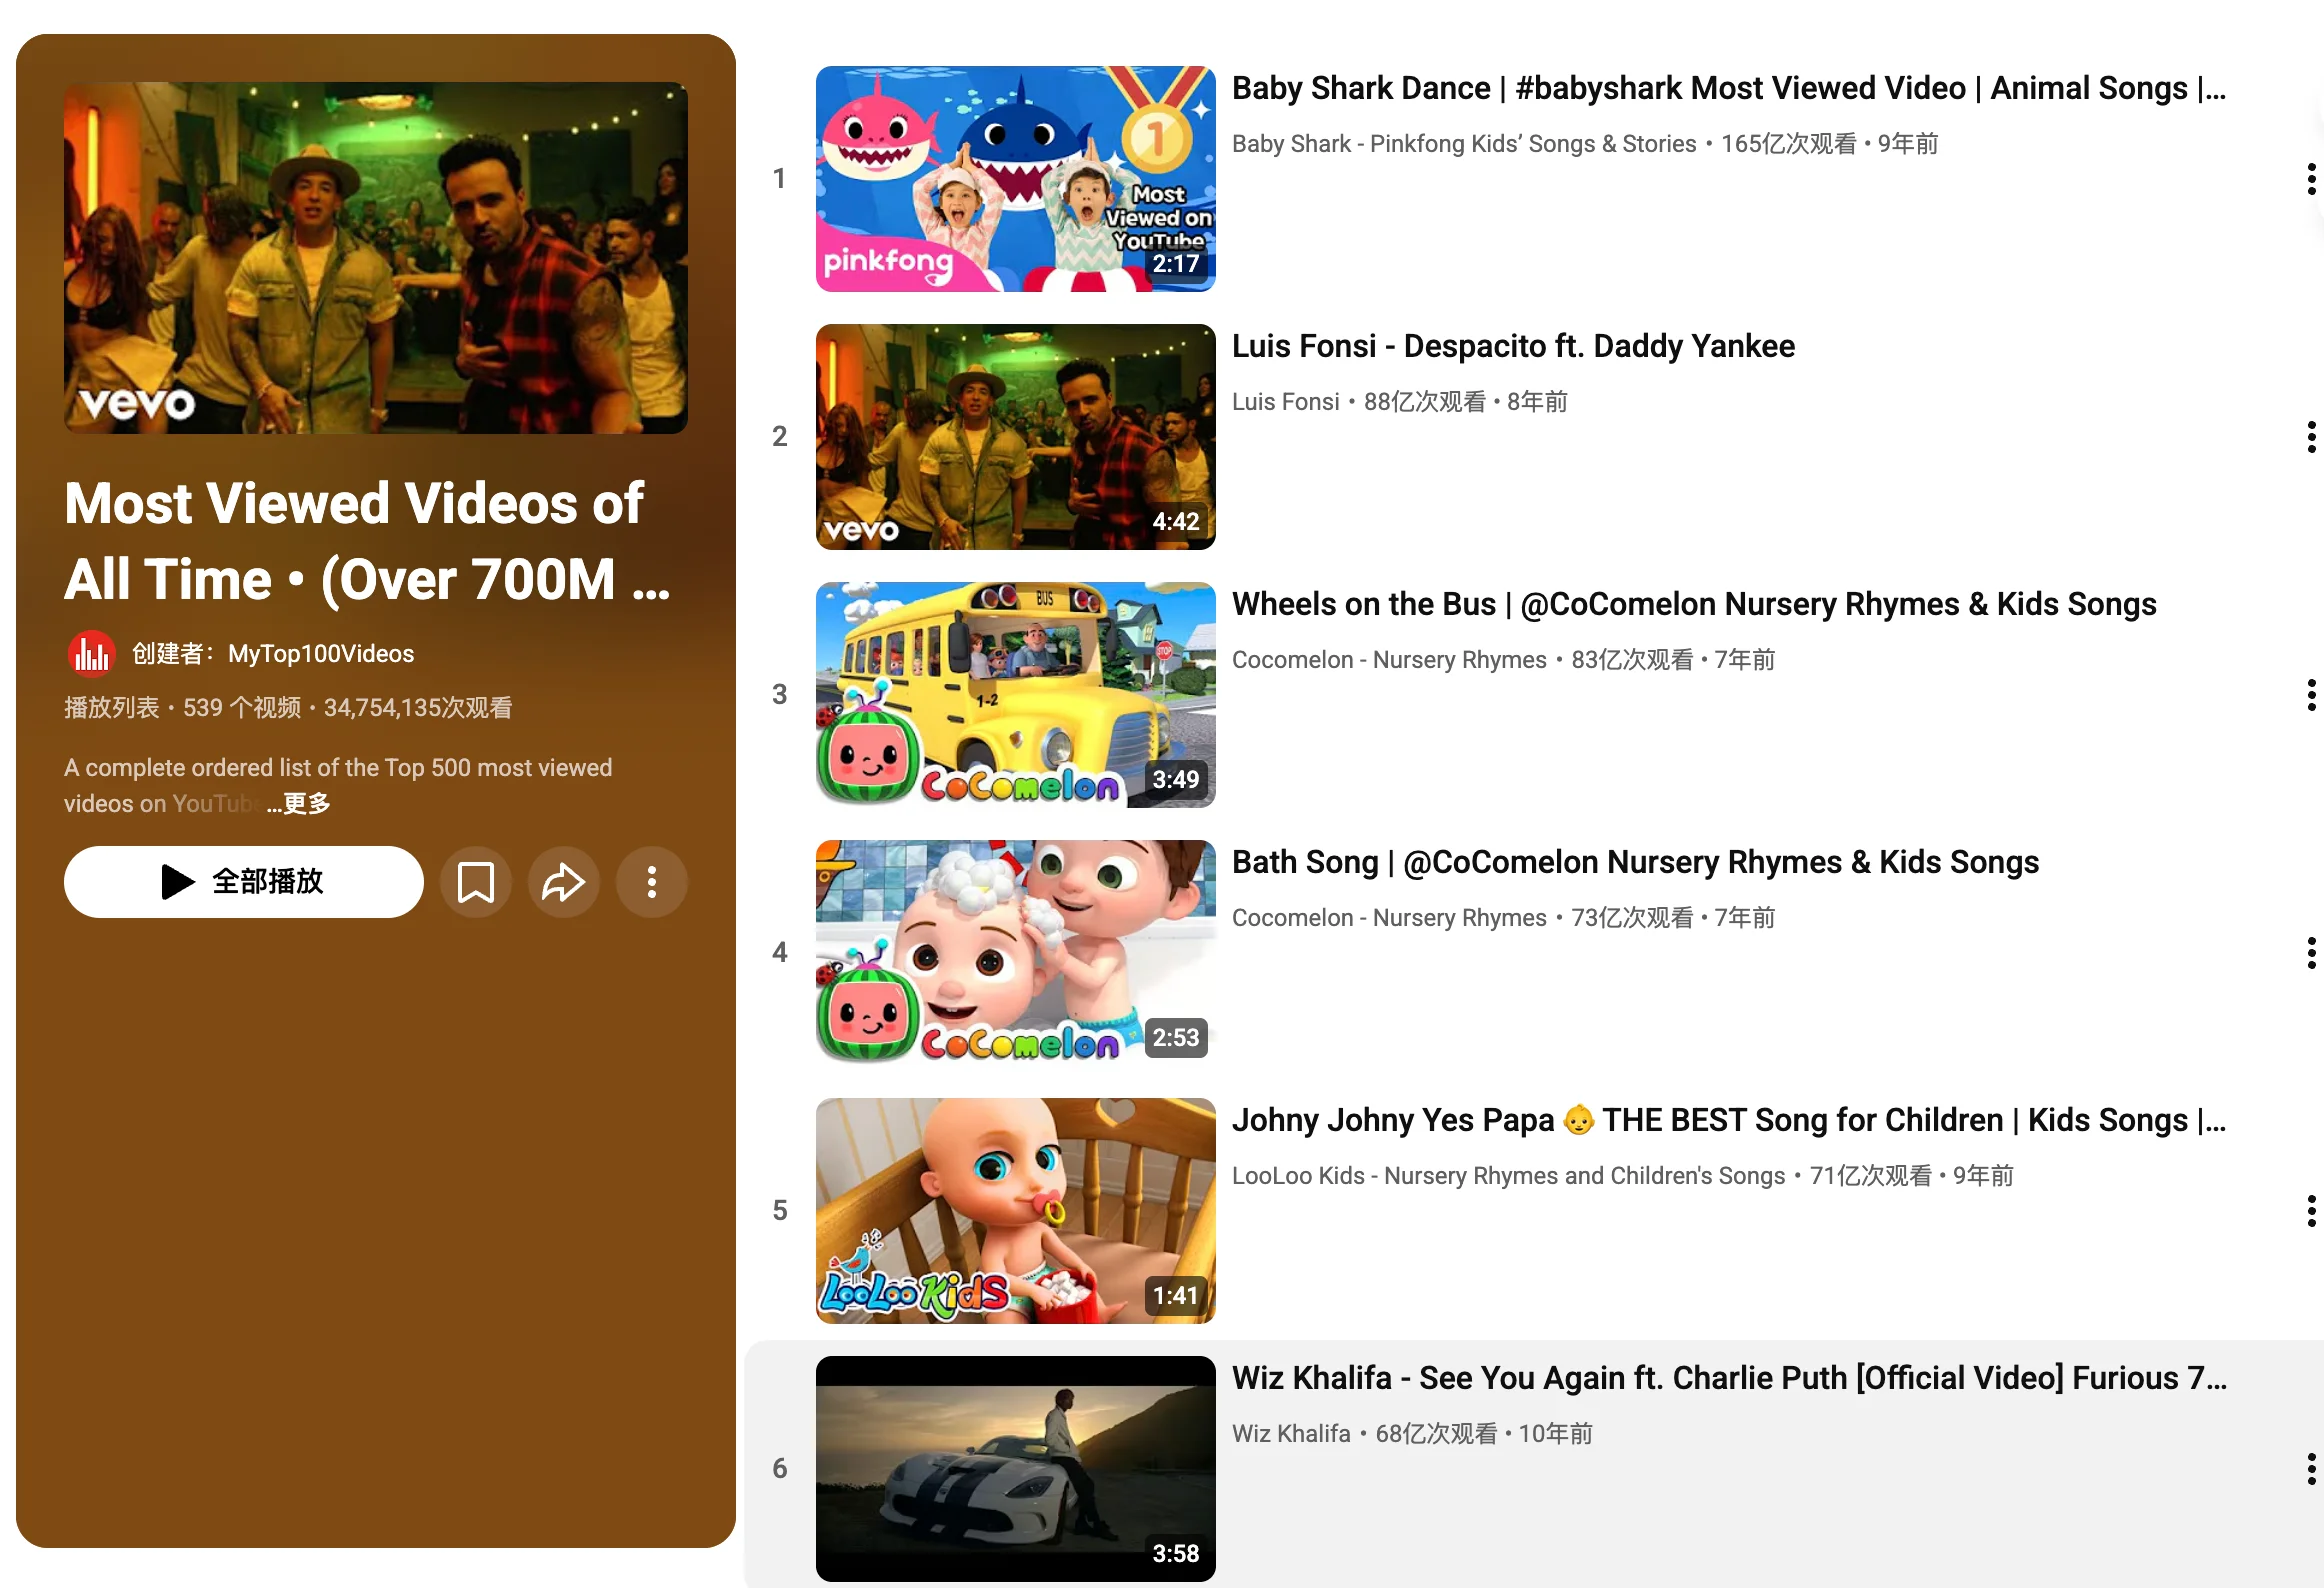This screenshot has height=1588, width=2324.
Task: Open the options menu for See You Again
Action: coord(2311,1468)
